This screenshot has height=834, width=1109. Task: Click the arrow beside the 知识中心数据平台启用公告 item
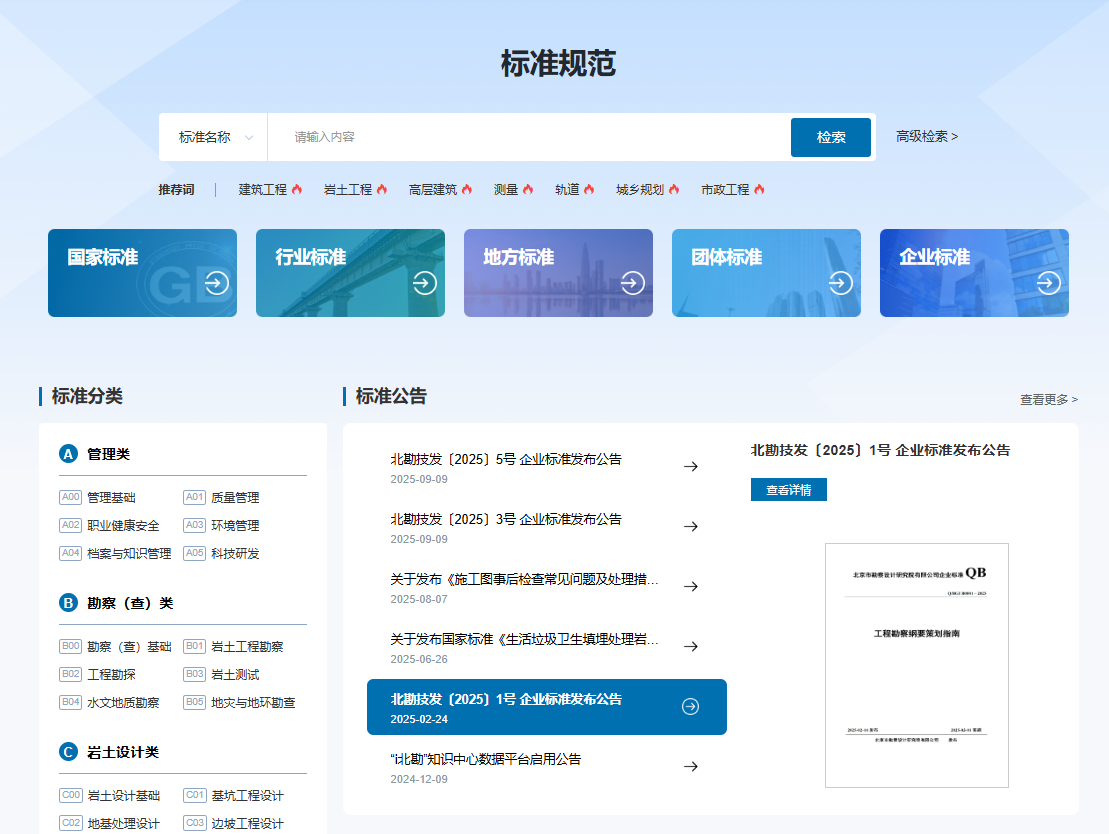691,766
